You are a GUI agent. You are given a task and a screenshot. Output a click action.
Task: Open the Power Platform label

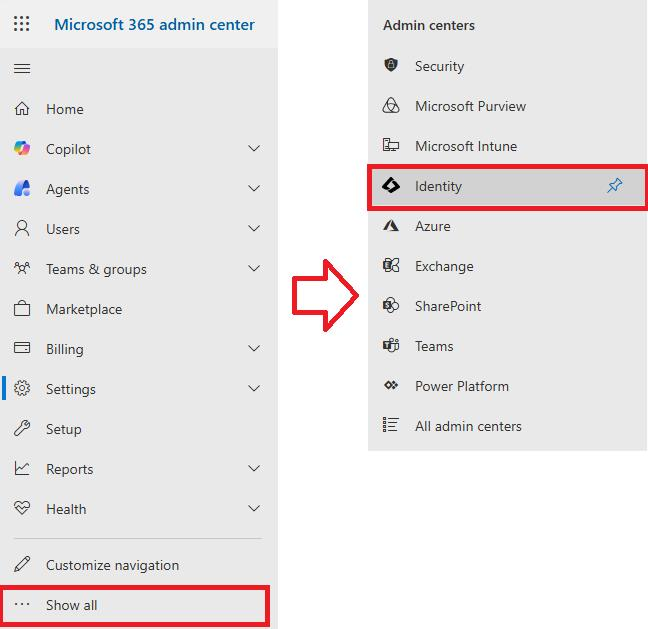462,386
